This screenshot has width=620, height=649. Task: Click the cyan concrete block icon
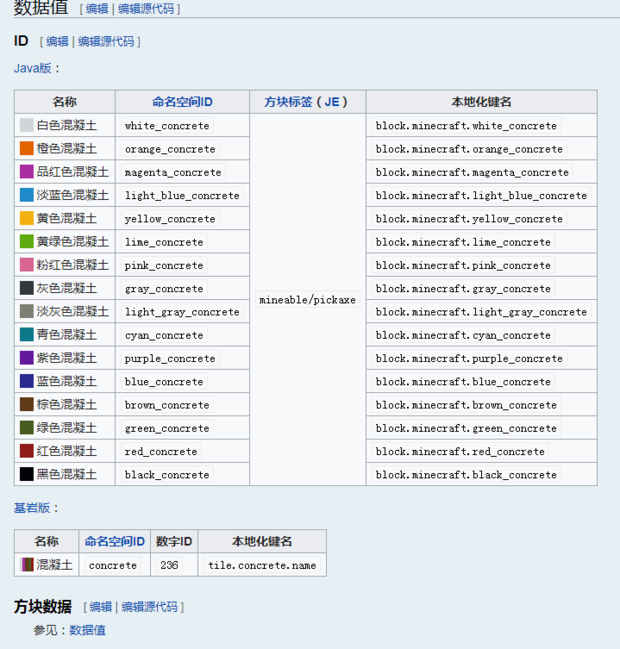point(26,334)
